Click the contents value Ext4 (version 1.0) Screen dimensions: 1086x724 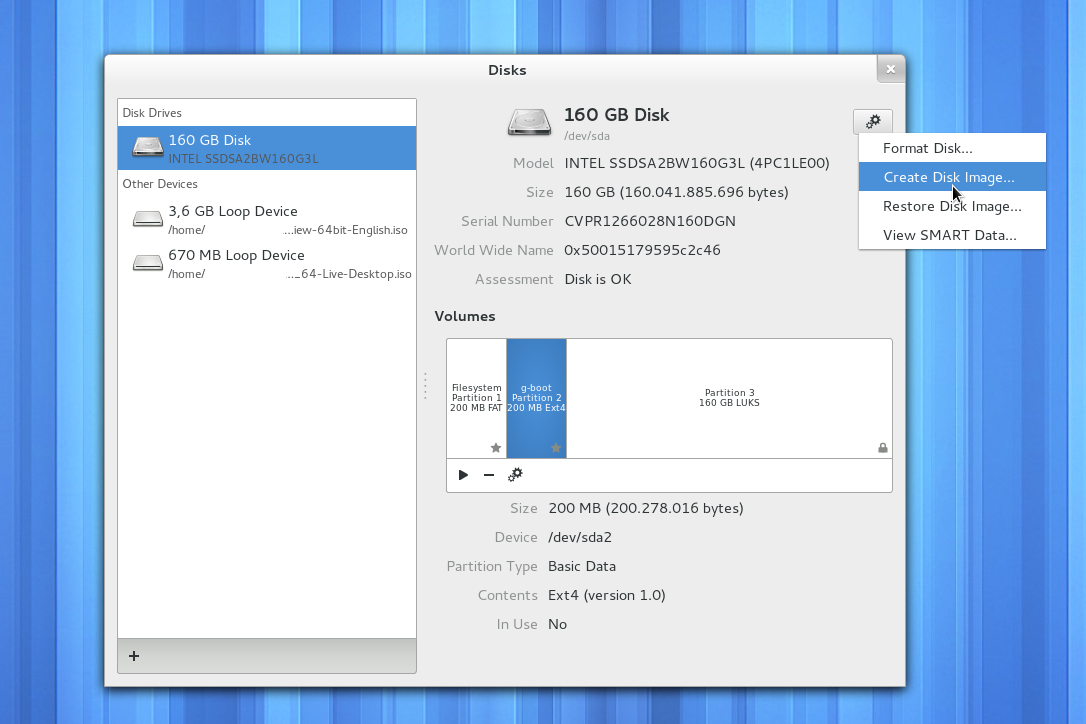coord(607,595)
